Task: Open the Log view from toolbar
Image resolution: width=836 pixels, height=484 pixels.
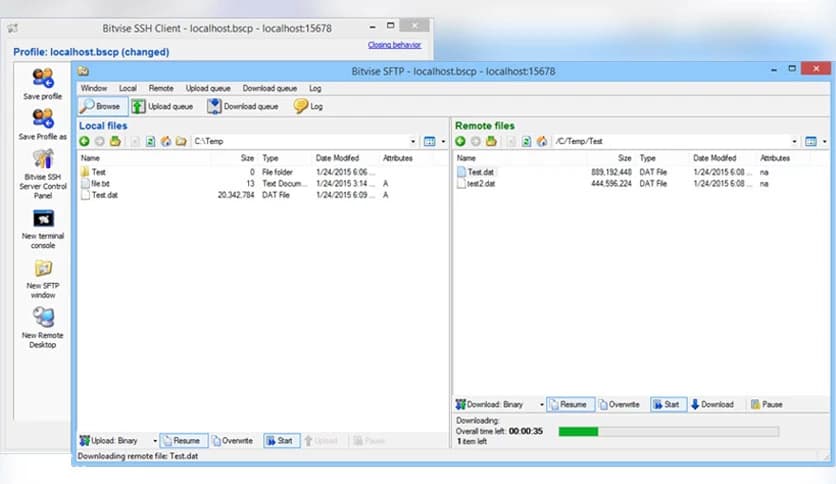Action: pos(308,106)
